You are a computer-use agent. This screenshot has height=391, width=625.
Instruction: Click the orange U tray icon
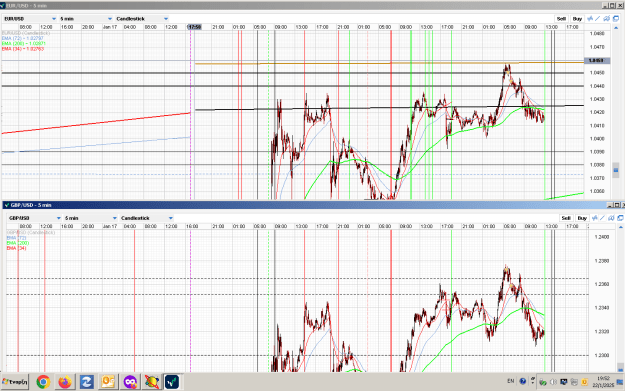[584, 382]
